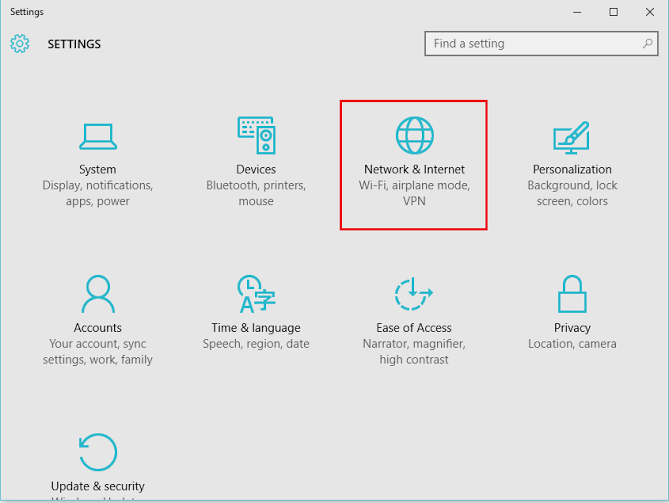This screenshot has width=669, height=503.
Task: Open the System laptop icon
Action: coord(98,137)
